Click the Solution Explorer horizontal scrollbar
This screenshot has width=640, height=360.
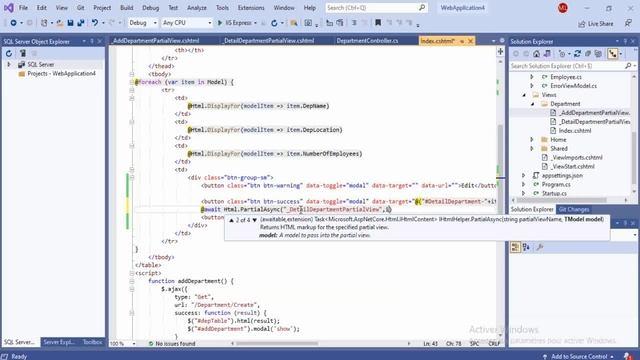click(561, 200)
